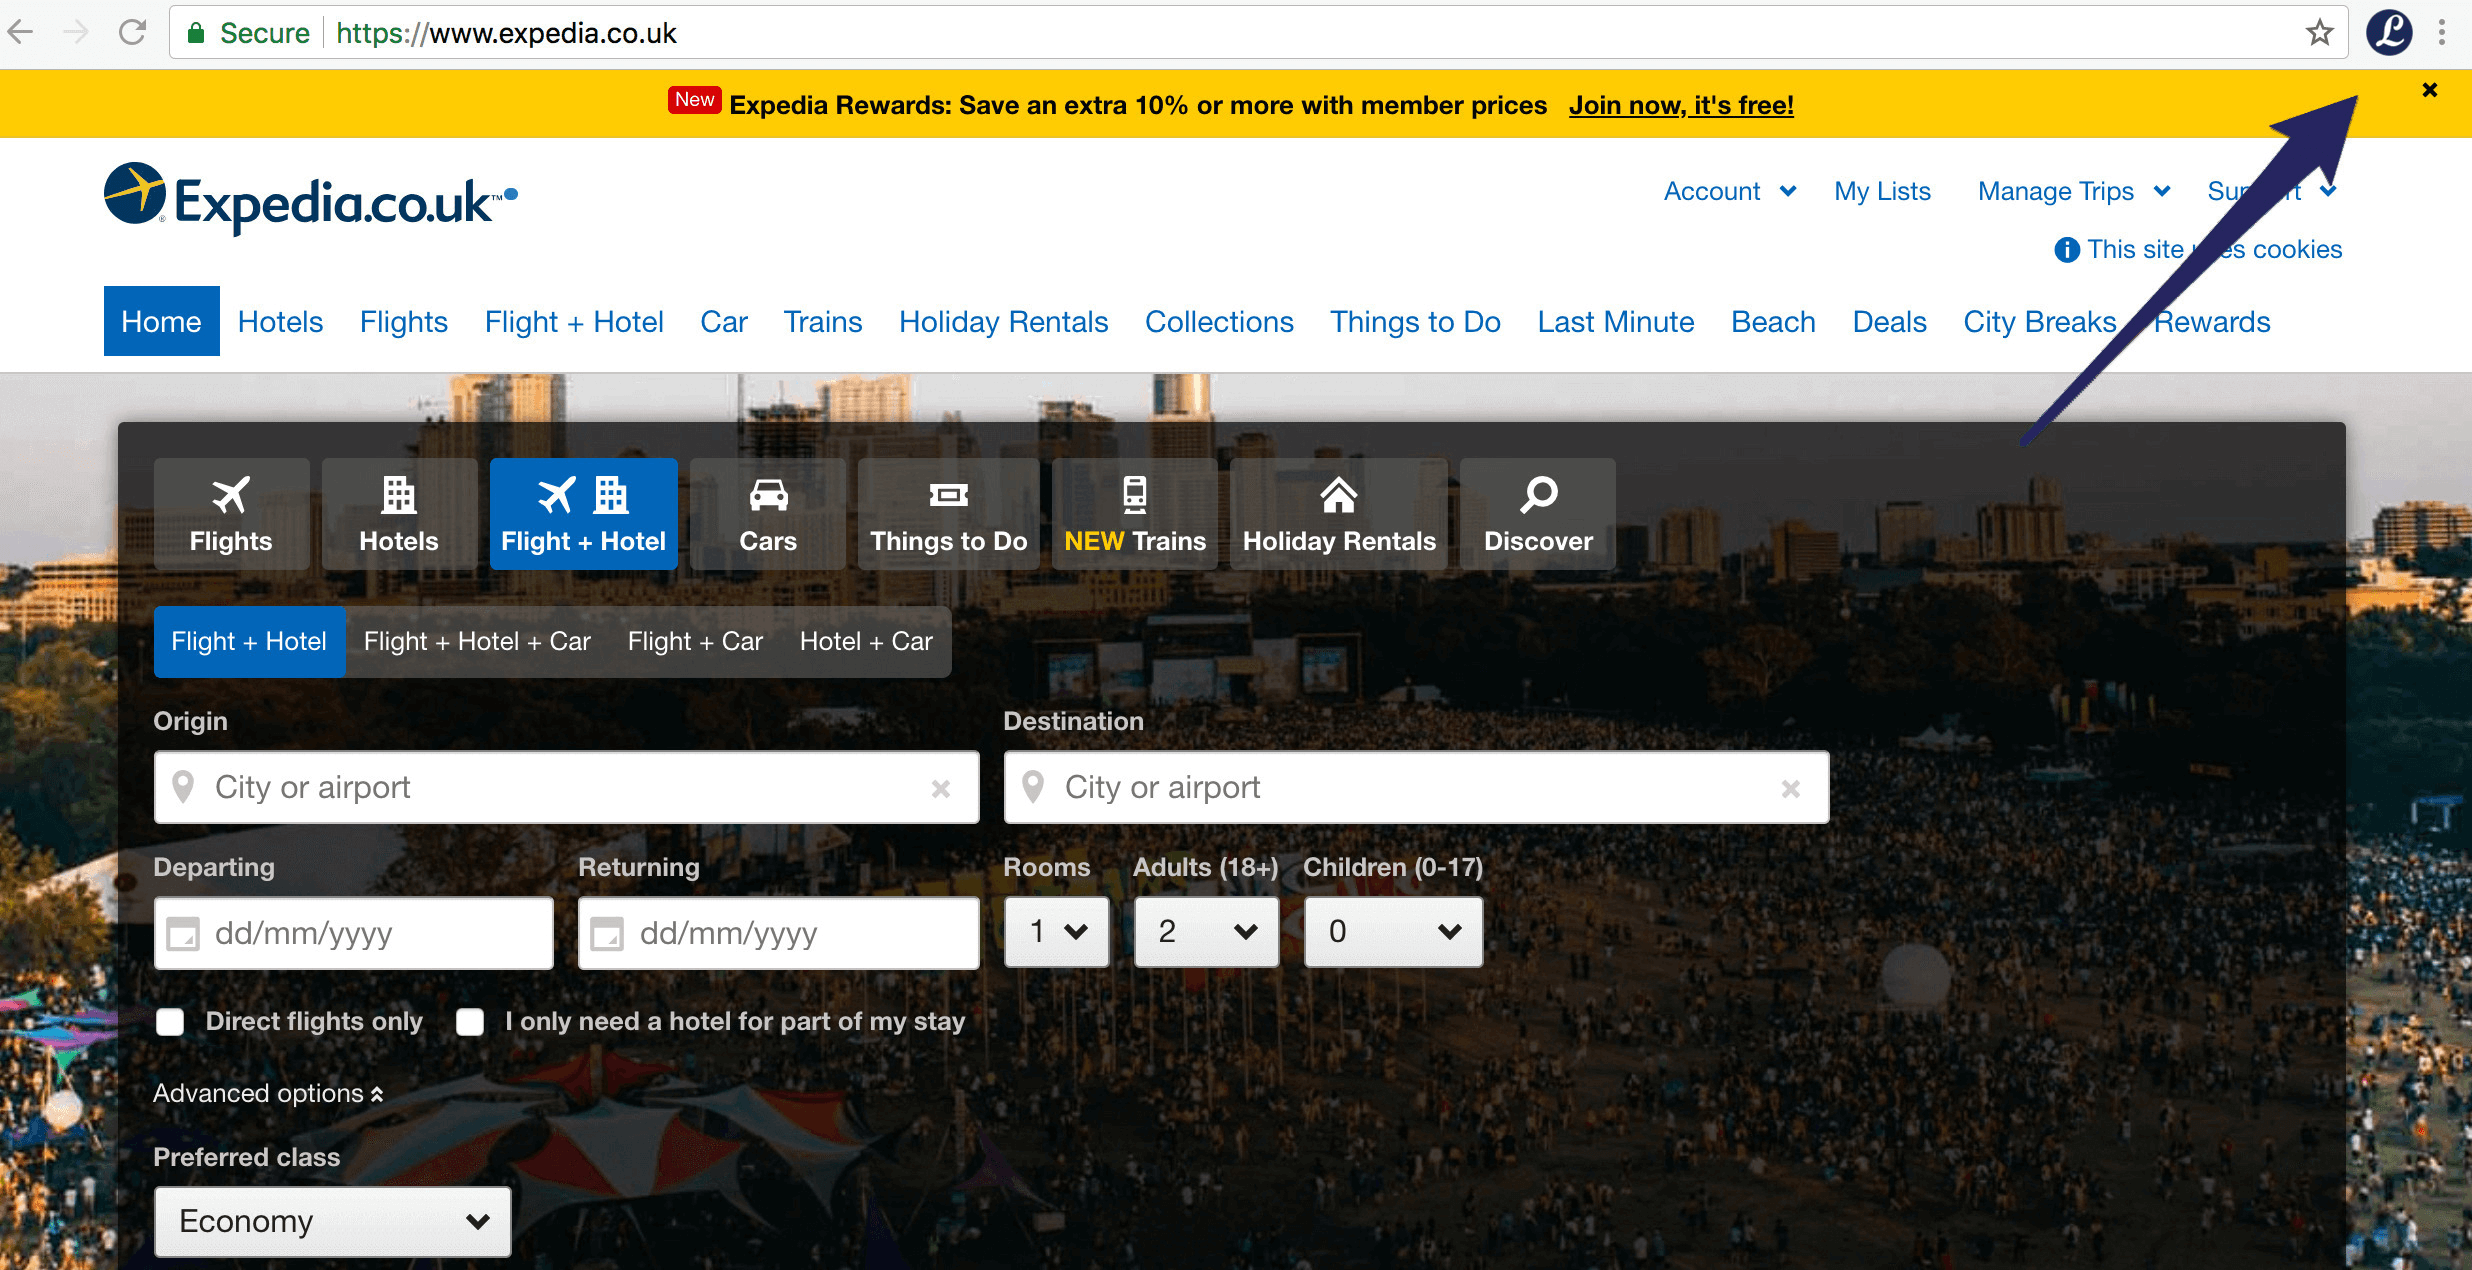Open Last Minute in top navigation
The width and height of the screenshot is (2472, 1270).
1616,322
